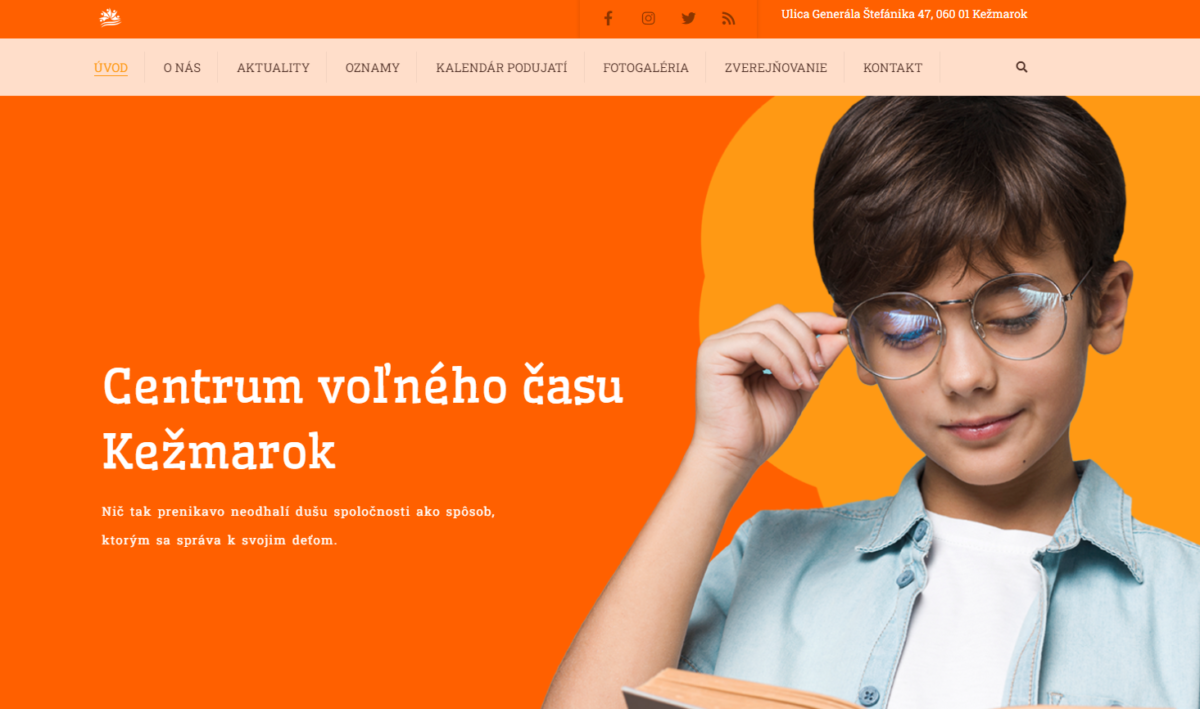
Task: Click the site logo in the header
Action: pos(110,17)
